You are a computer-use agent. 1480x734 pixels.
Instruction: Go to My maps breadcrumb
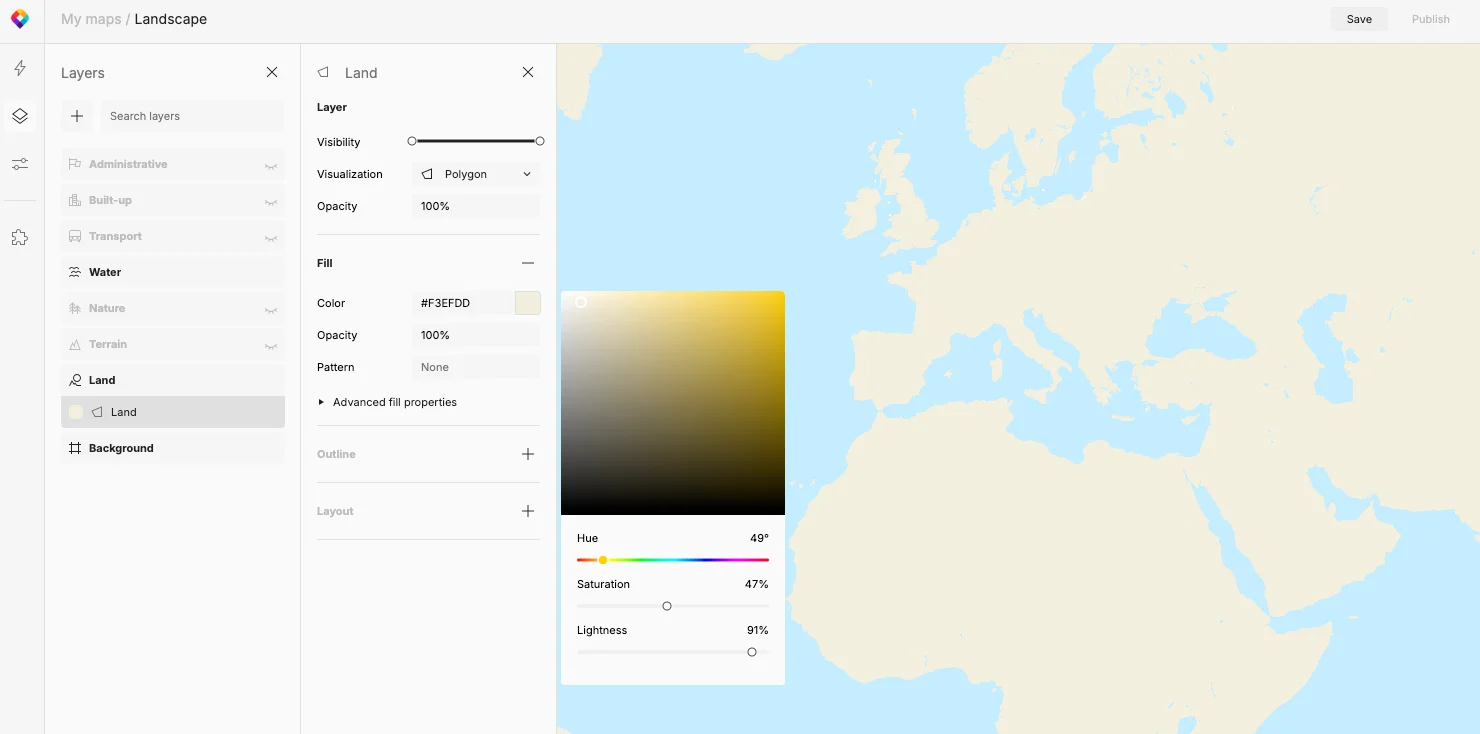(x=91, y=19)
